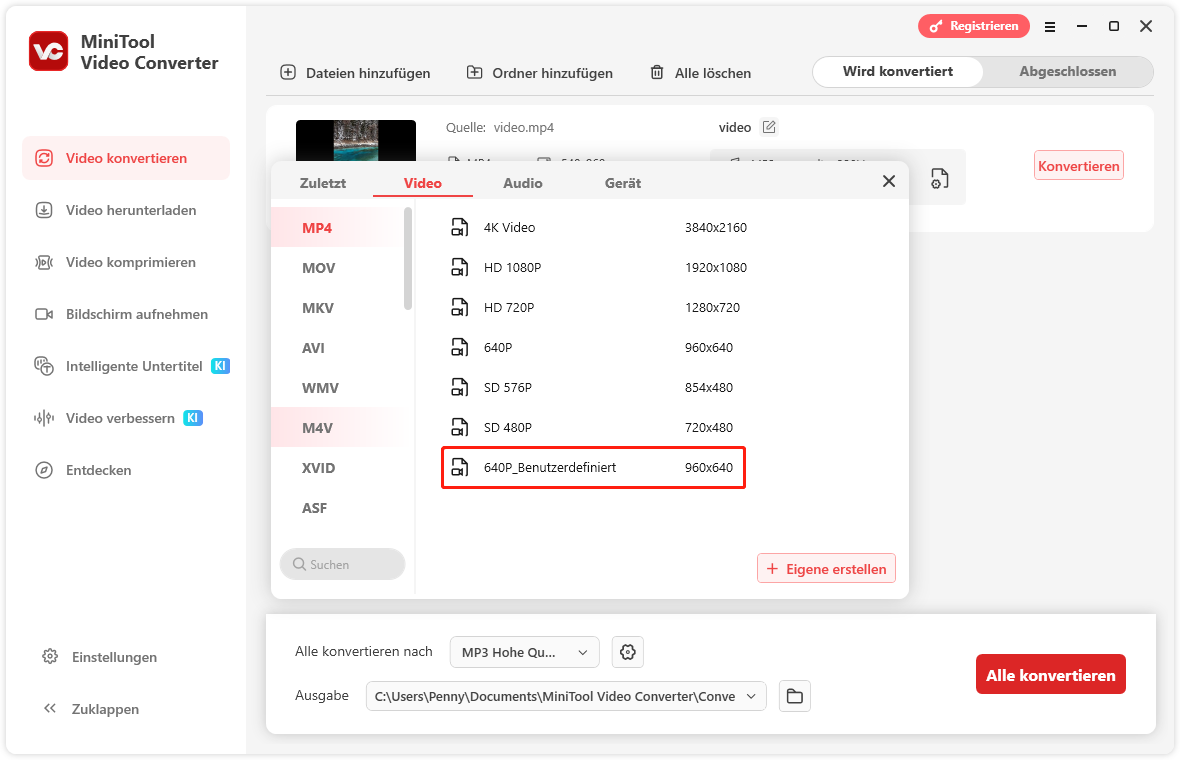This screenshot has height=760, width=1180.
Task: Click the Registrieren button
Action: coord(974,26)
